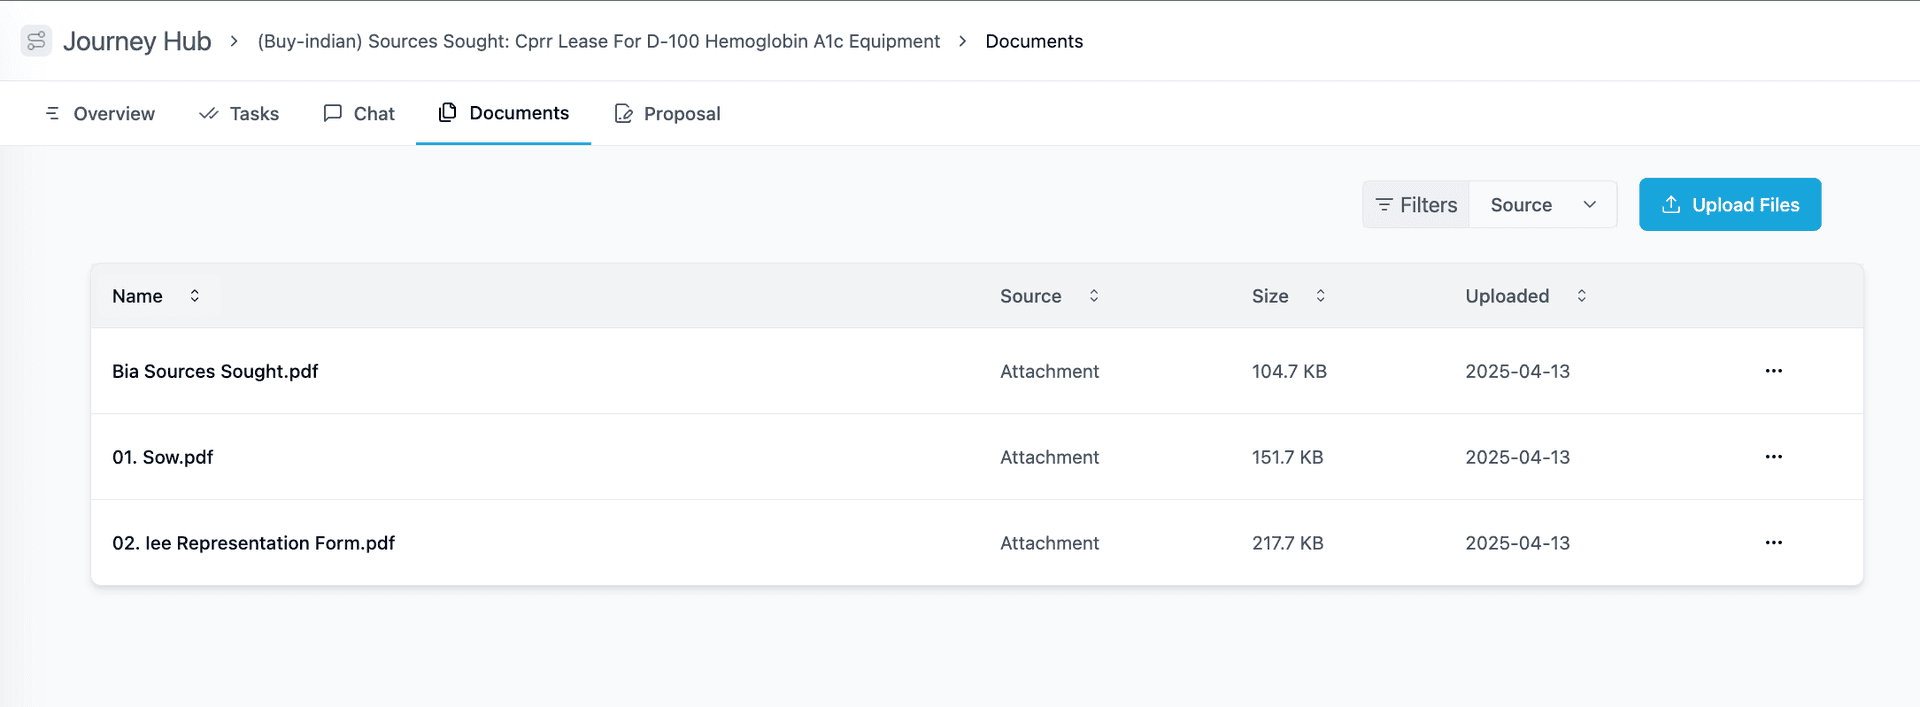Click the pencil icon next to Proposal
Viewport: 1920px width, 707px height.
(x=623, y=113)
